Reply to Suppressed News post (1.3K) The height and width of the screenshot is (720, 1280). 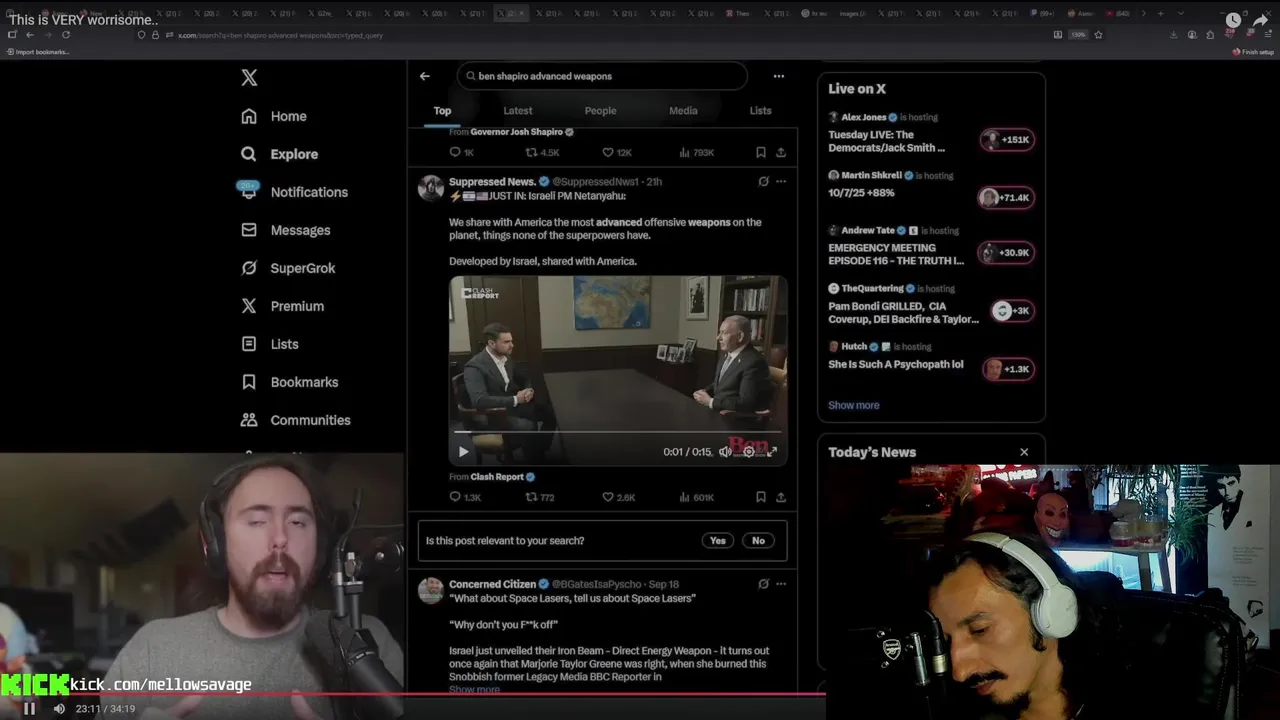[x=465, y=497]
